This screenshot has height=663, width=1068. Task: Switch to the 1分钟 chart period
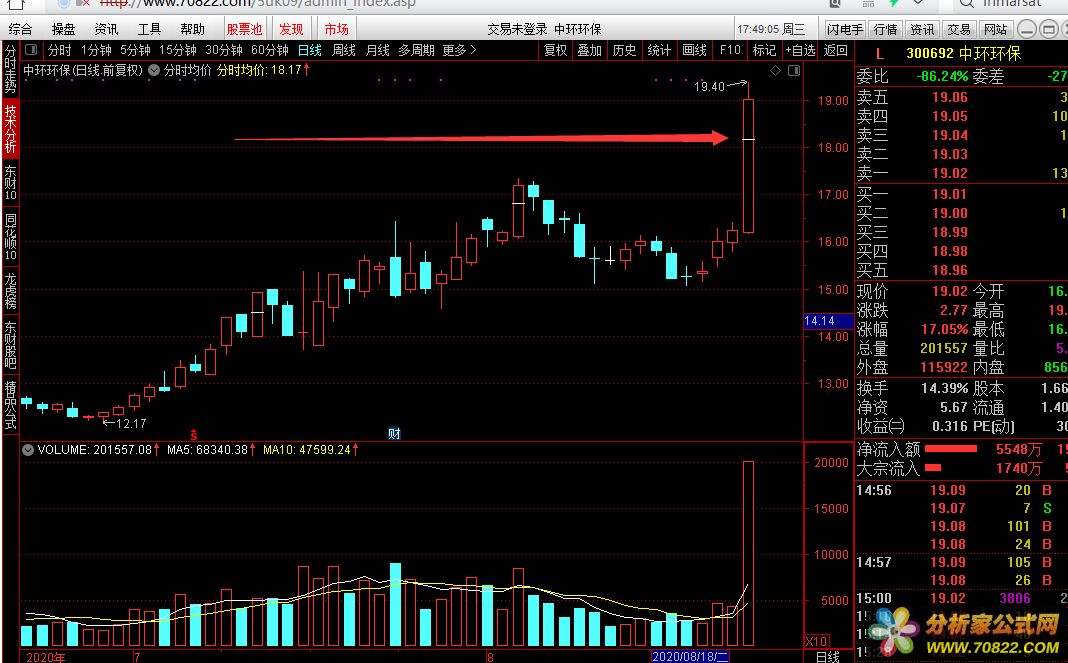pyautogui.click(x=95, y=50)
